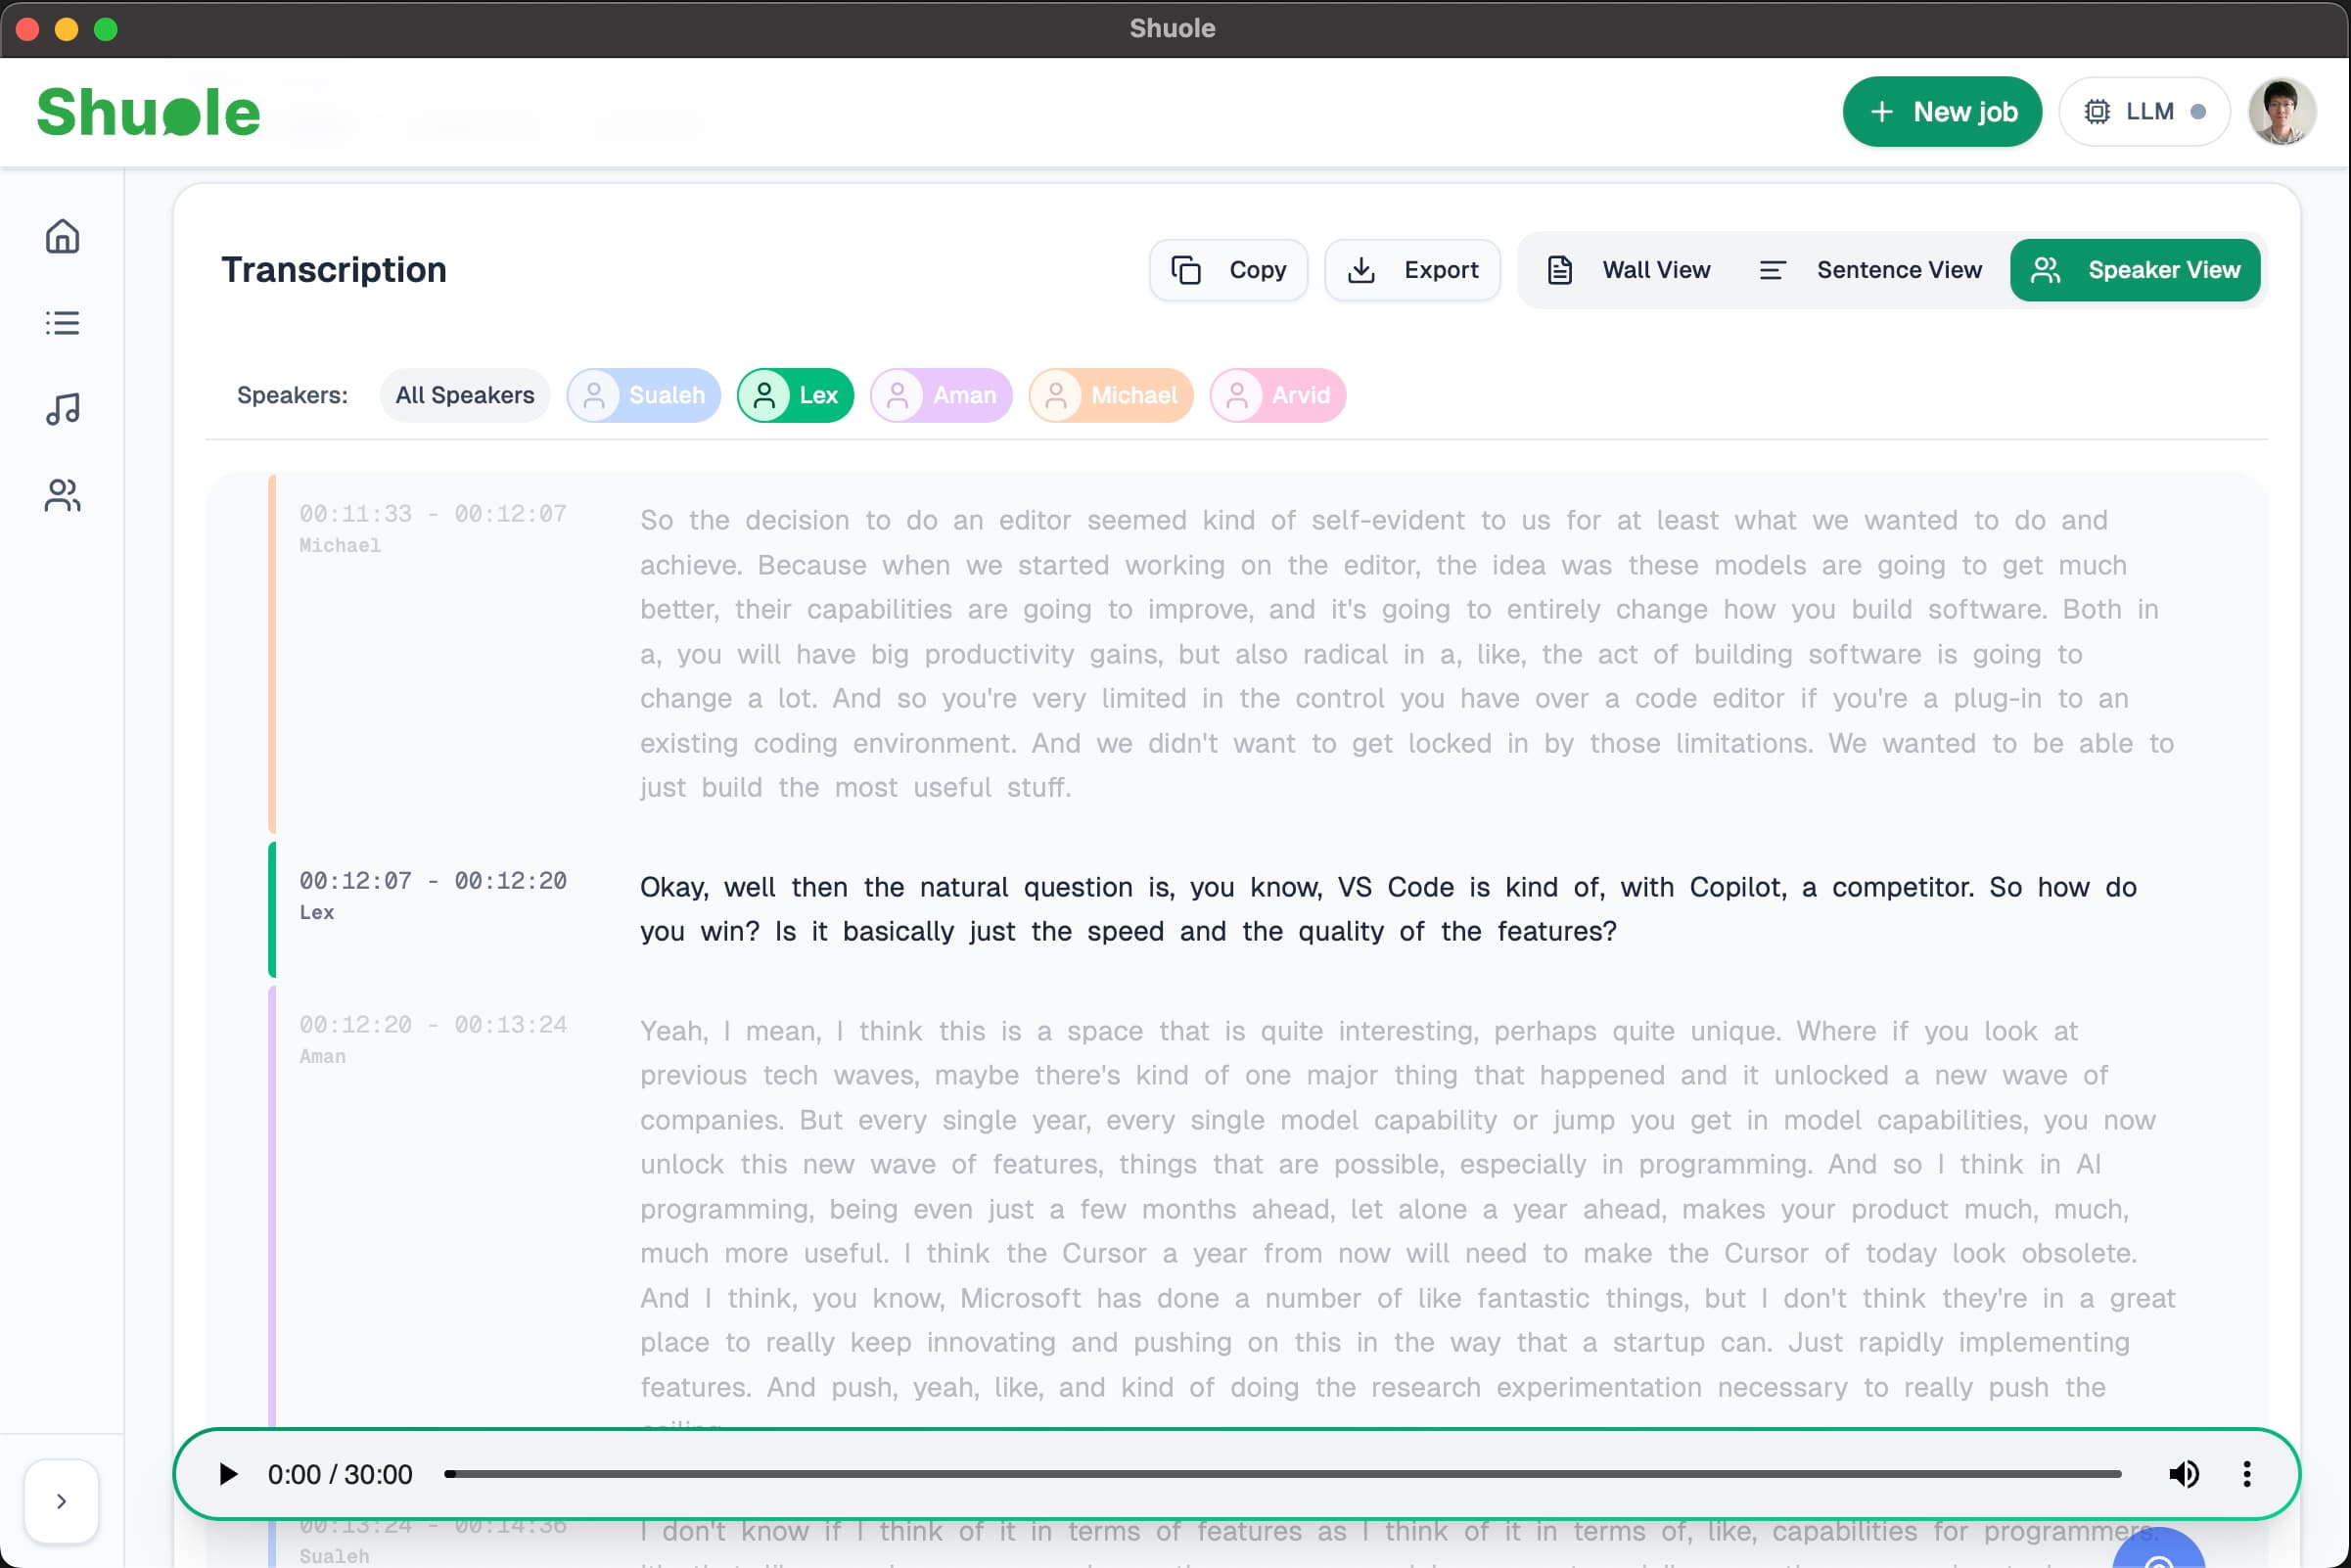Enable the All Speakers filter

click(464, 395)
